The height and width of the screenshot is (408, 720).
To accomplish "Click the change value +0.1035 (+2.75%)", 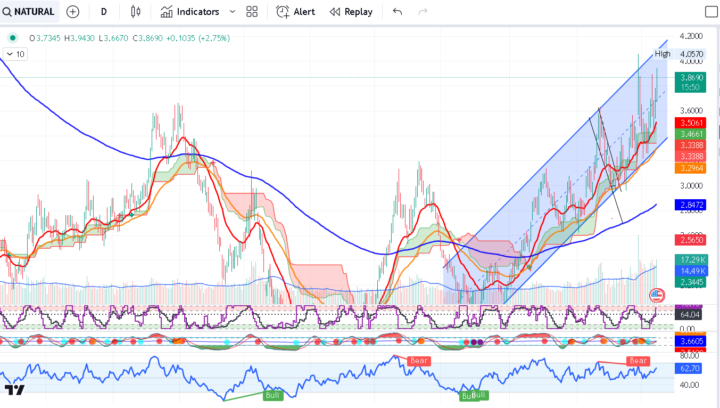I will pyautogui.click(x=198, y=38).
